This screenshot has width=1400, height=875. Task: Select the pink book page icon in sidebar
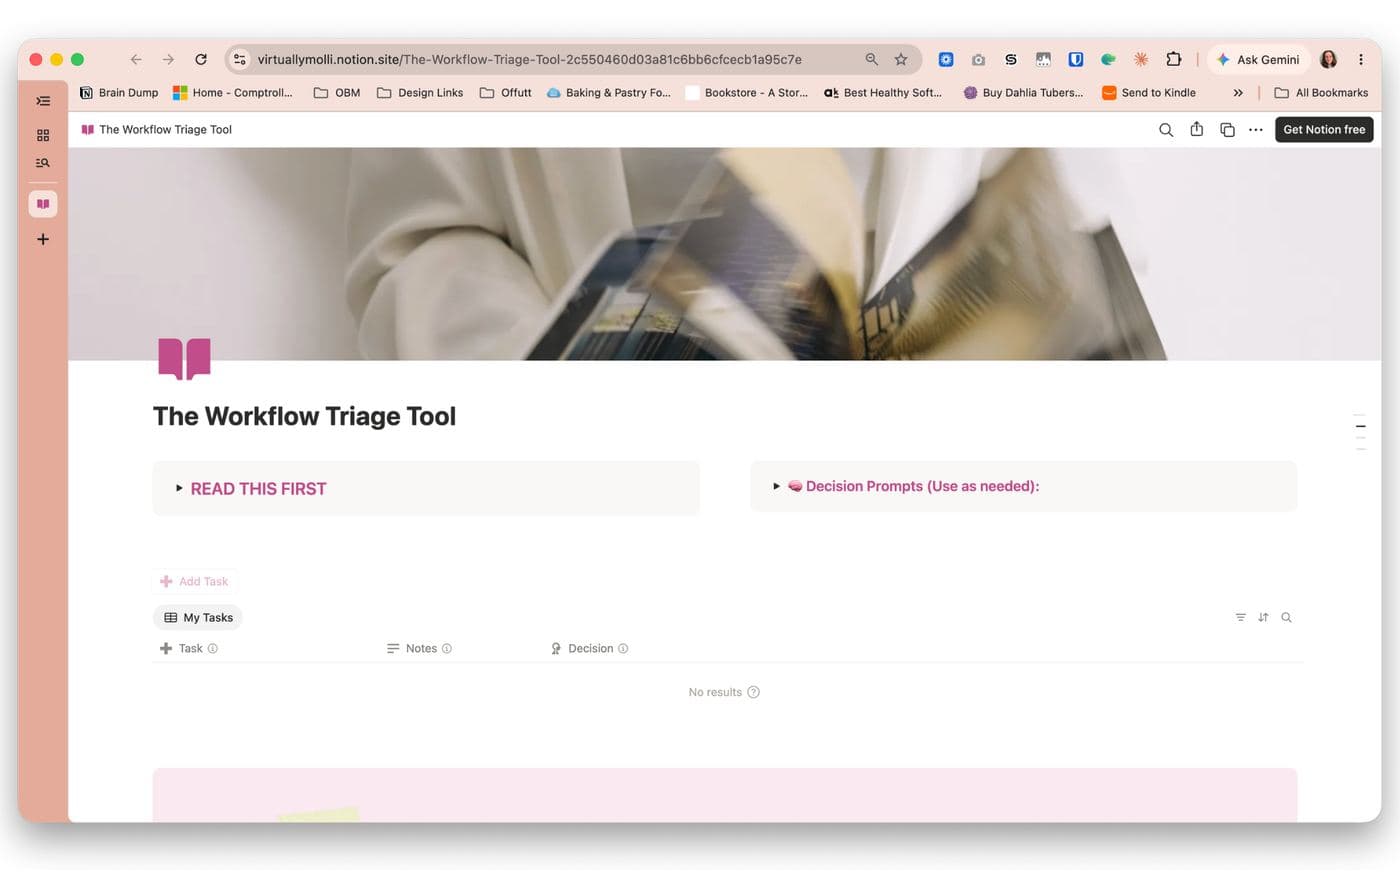(x=43, y=204)
